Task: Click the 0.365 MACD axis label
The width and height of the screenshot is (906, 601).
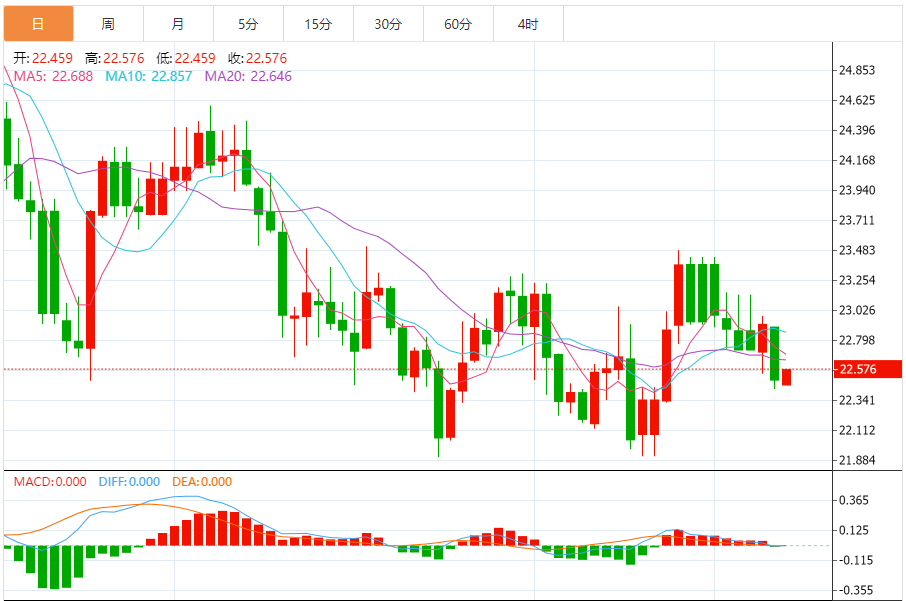Action: [x=853, y=500]
